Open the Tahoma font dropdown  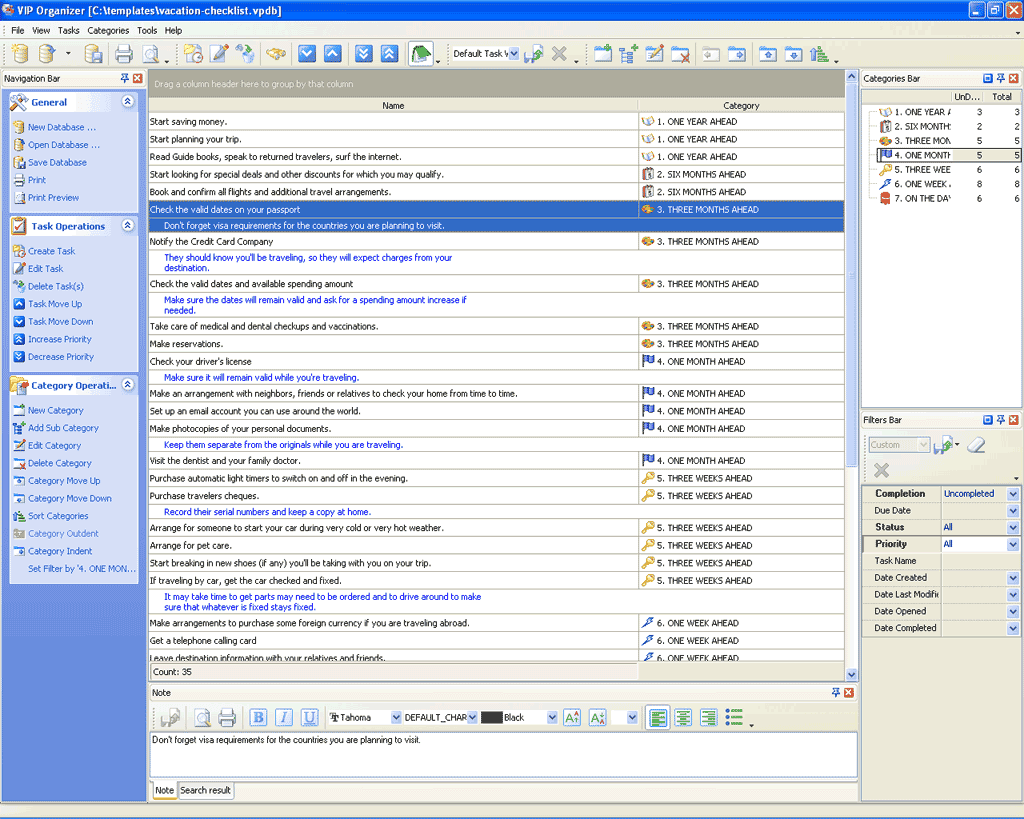click(396, 717)
